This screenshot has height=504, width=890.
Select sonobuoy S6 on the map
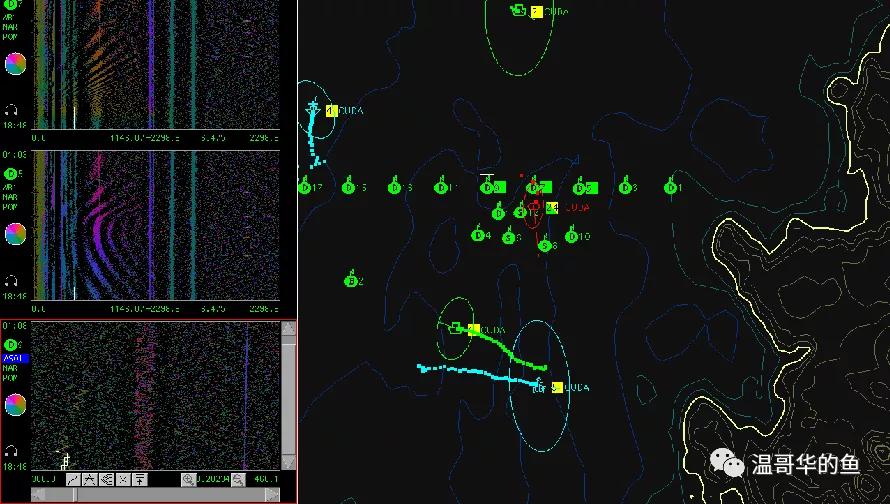point(509,237)
